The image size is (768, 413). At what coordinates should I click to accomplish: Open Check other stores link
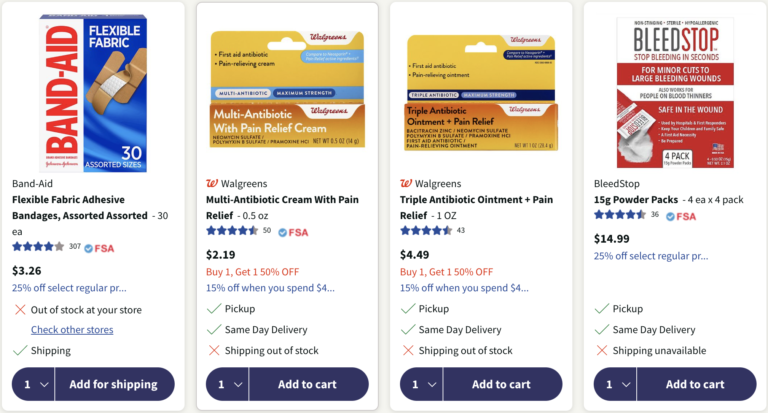(x=72, y=330)
